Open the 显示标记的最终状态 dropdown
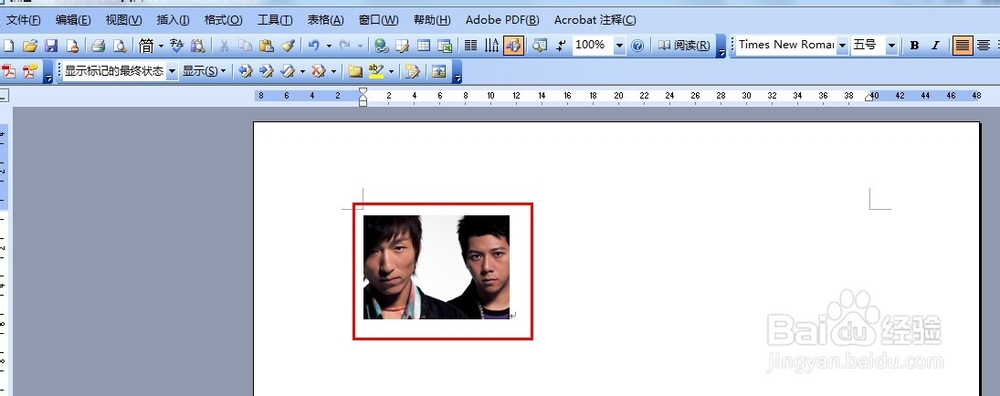Image resolution: width=1000 pixels, height=396 pixels. pyautogui.click(x=172, y=71)
